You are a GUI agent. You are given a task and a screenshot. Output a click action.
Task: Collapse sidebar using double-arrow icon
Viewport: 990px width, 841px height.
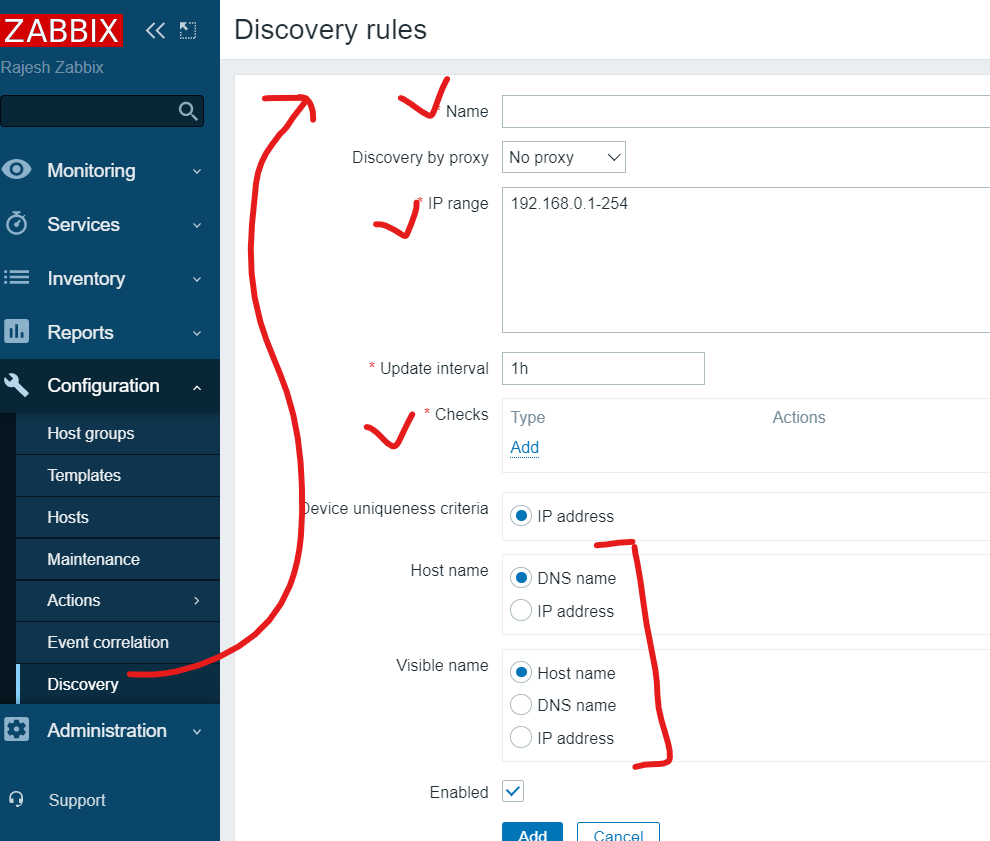click(x=155, y=31)
